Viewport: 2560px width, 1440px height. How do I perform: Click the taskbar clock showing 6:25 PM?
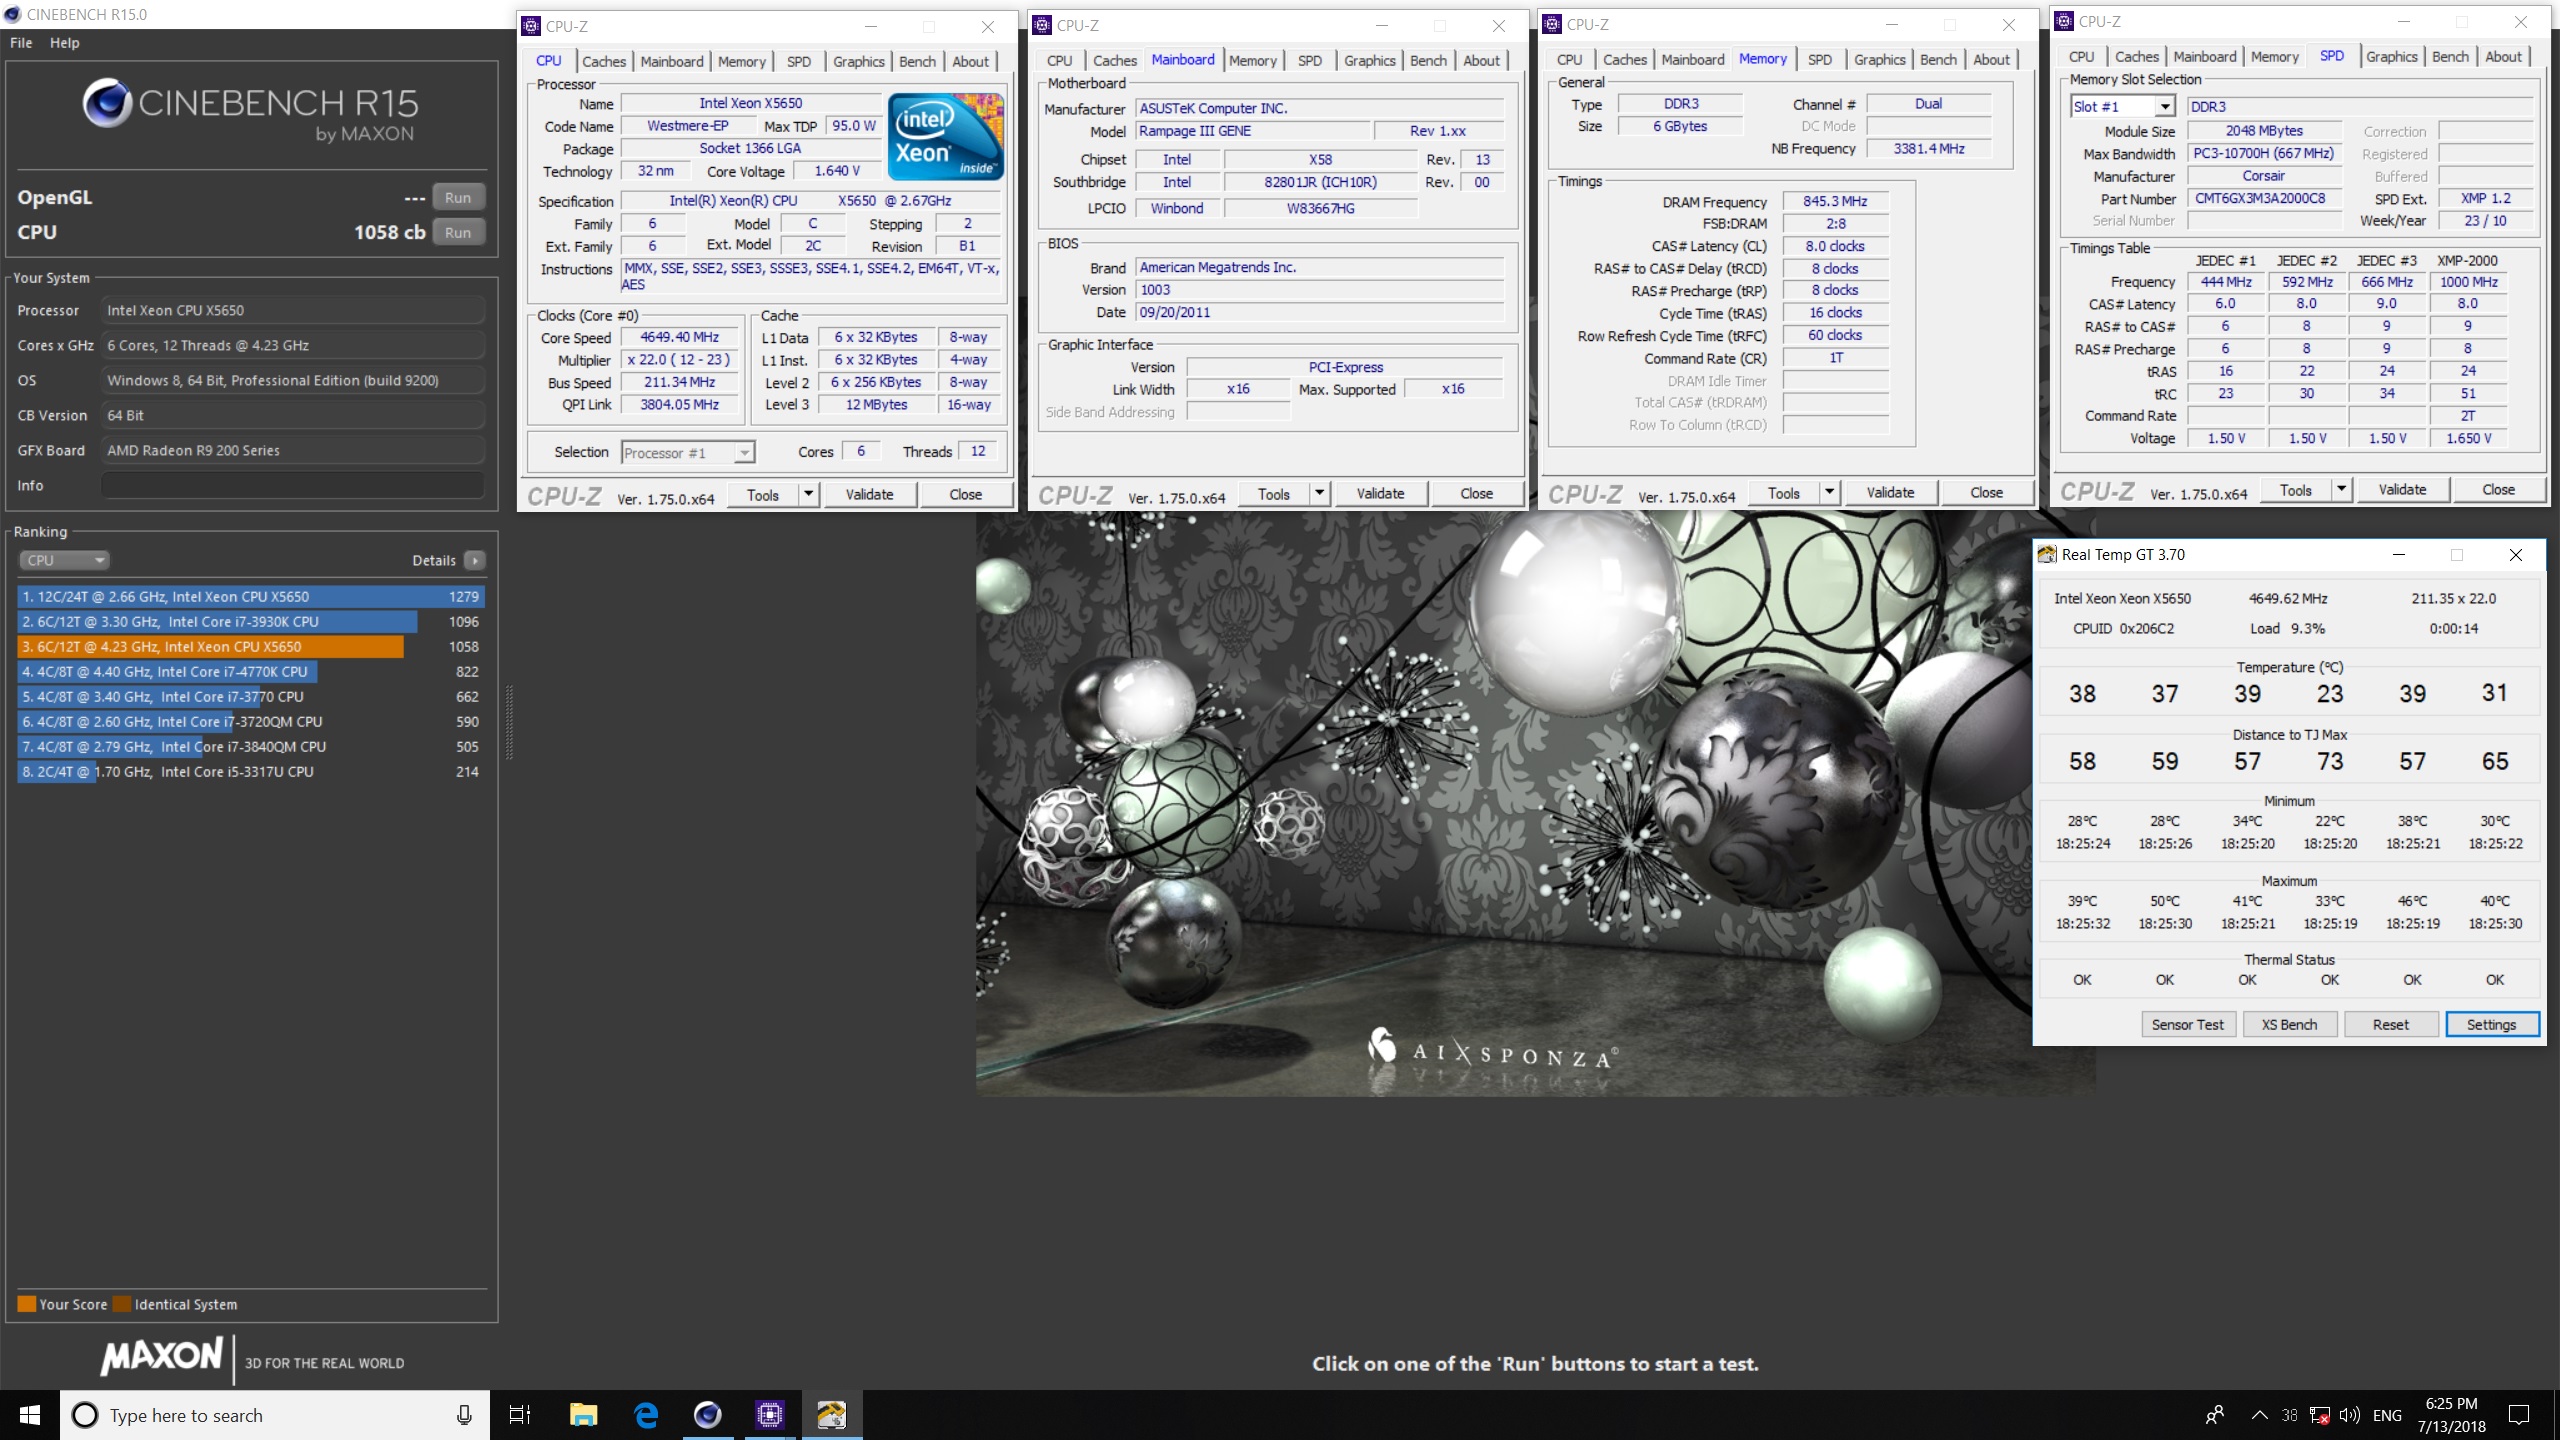pos(2452,1415)
